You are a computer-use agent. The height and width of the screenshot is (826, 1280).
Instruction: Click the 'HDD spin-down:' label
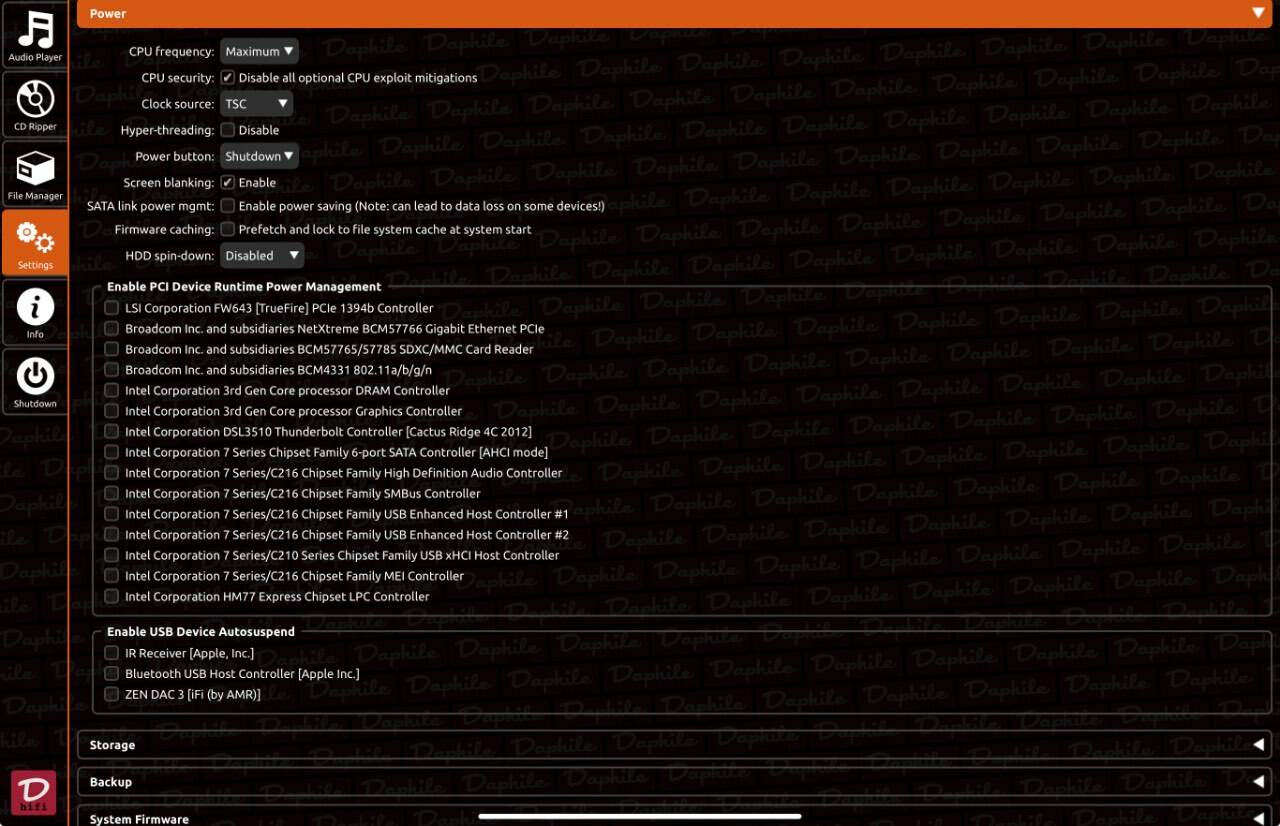[x=170, y=255]
